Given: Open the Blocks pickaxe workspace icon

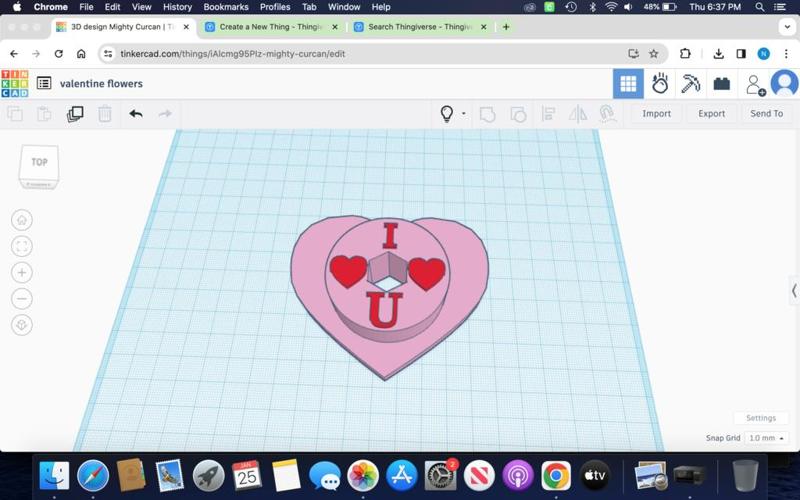Looking at the screenshot, I should click(x=690, y=84).
